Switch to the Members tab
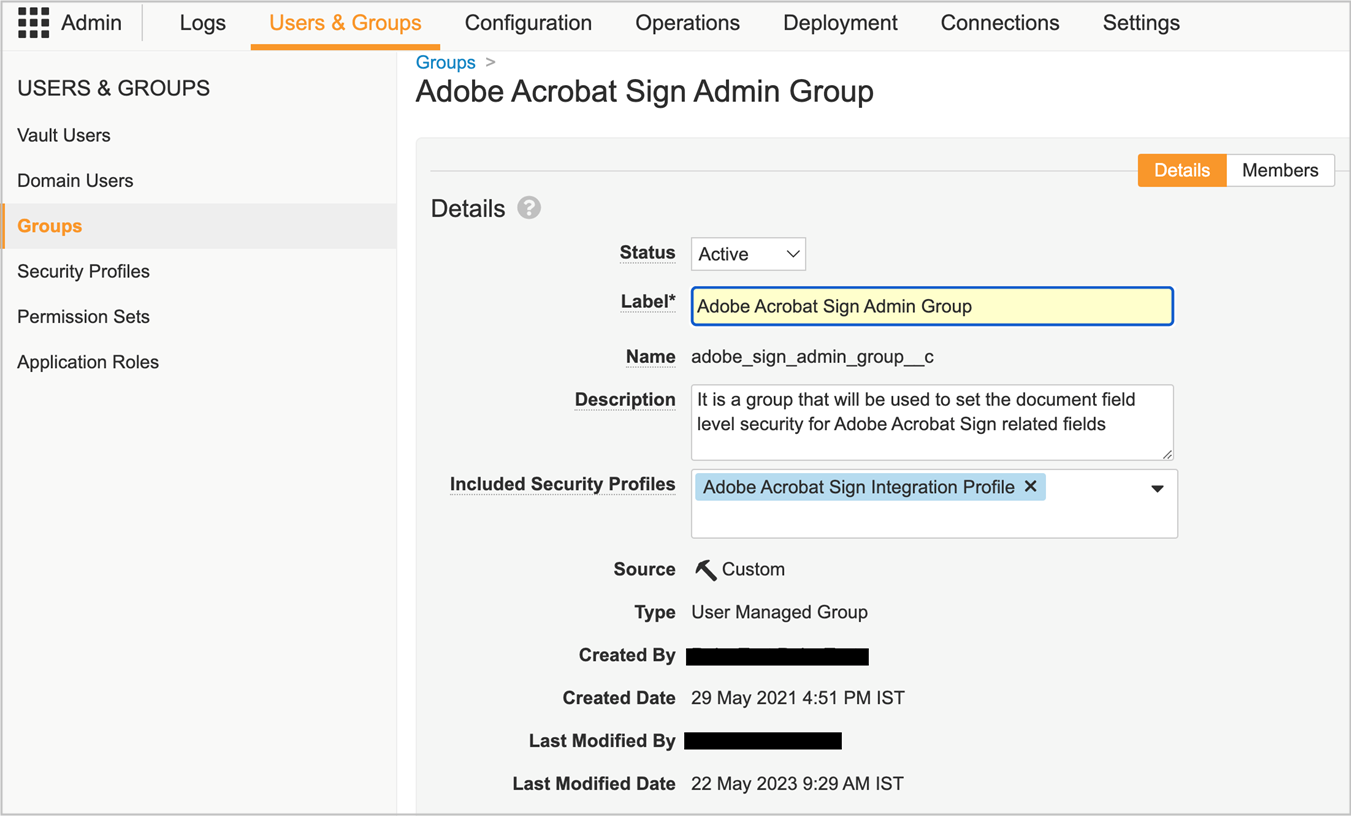Image resolution: width=1351 pixels, height=816 pixels. [1280, 170]
